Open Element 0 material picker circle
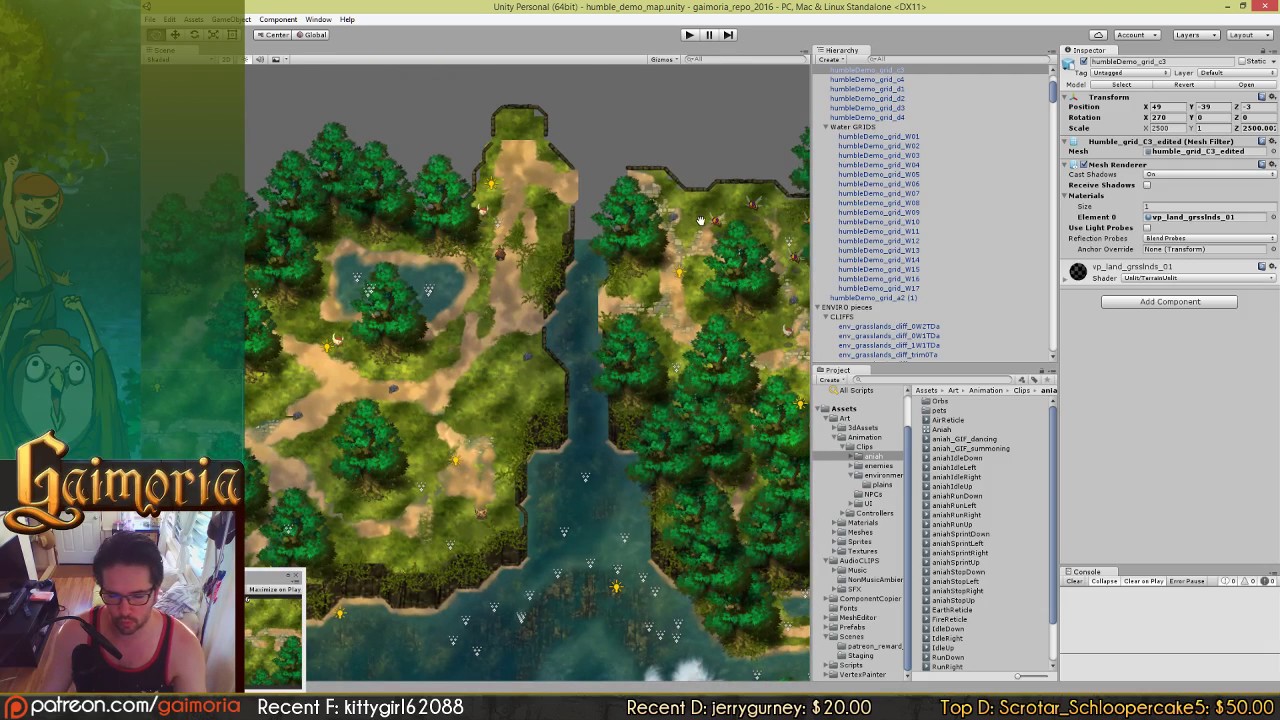Viewport: 1280px width, 720px height. [1272, 217]
